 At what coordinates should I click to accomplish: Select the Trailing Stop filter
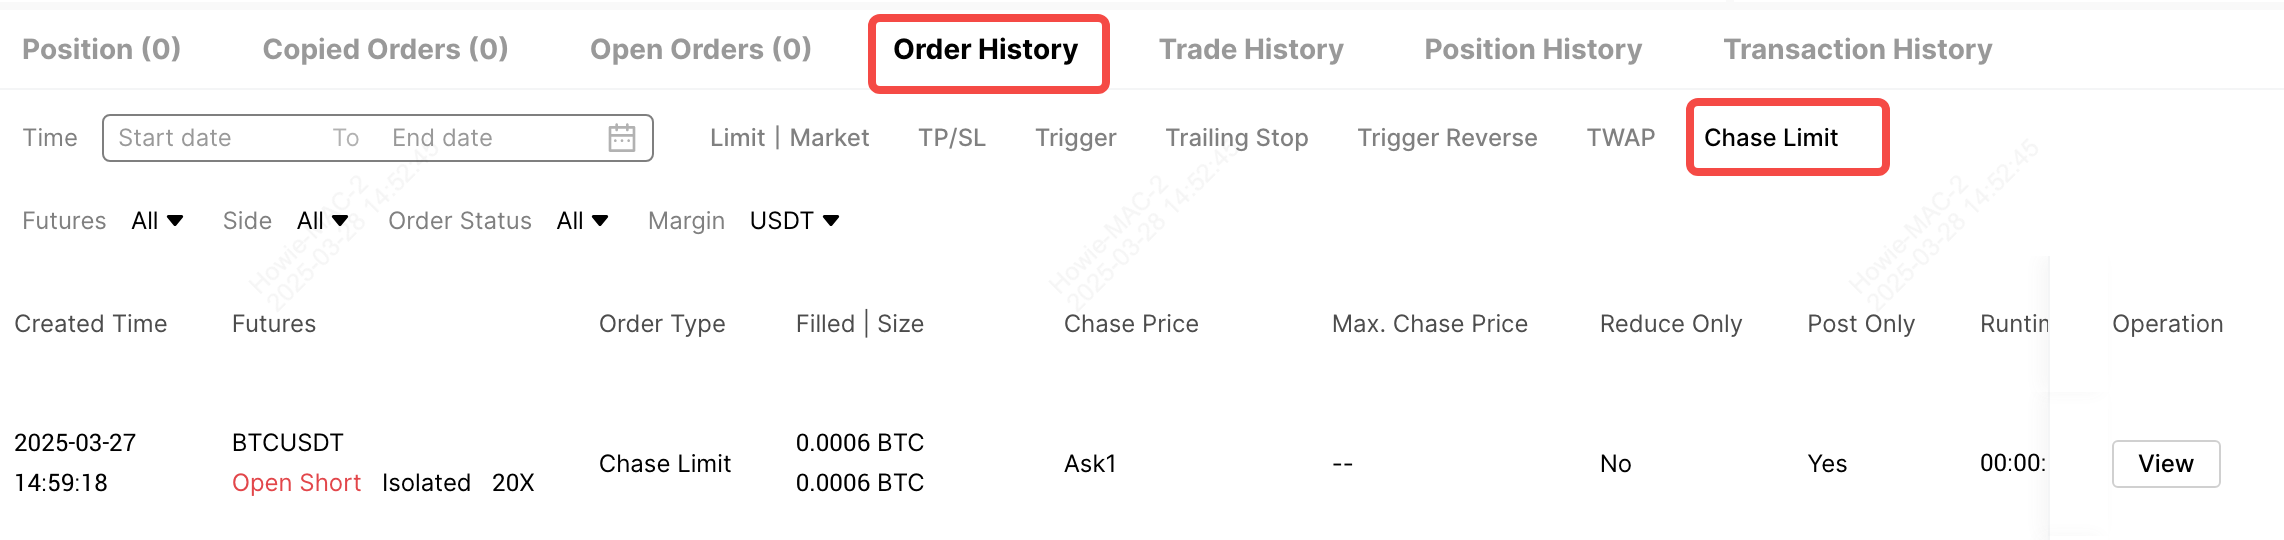pyautogui.click(x=1236, y=138)
